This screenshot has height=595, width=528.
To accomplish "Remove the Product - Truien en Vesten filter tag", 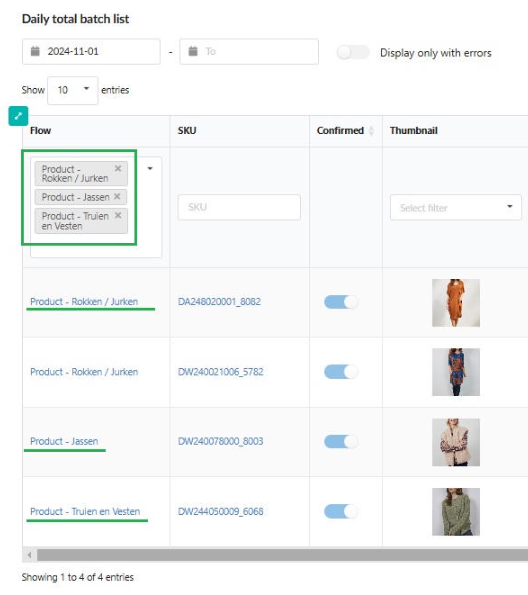I will 118,216.
